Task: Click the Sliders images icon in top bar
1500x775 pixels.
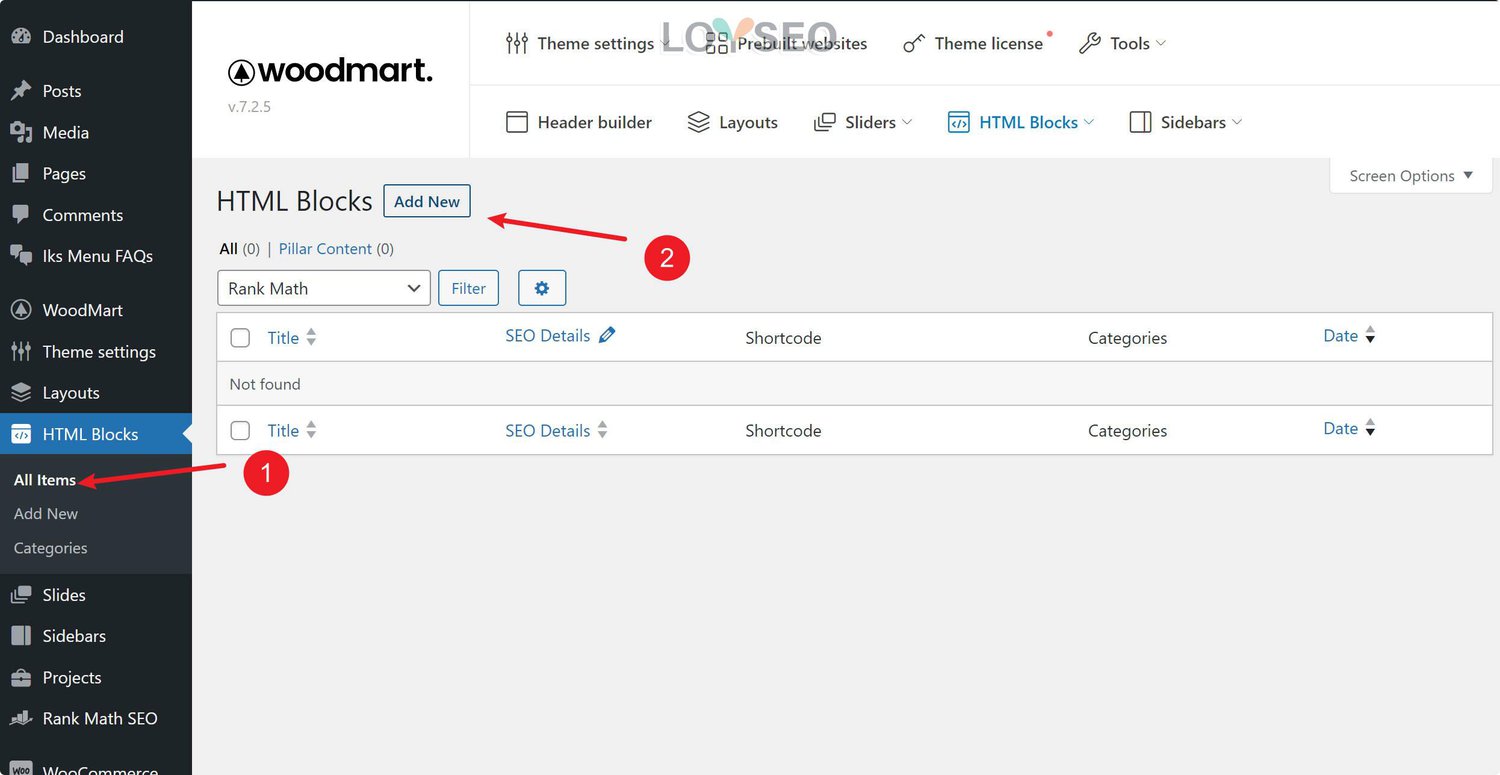Action: [x=825, y=122]
